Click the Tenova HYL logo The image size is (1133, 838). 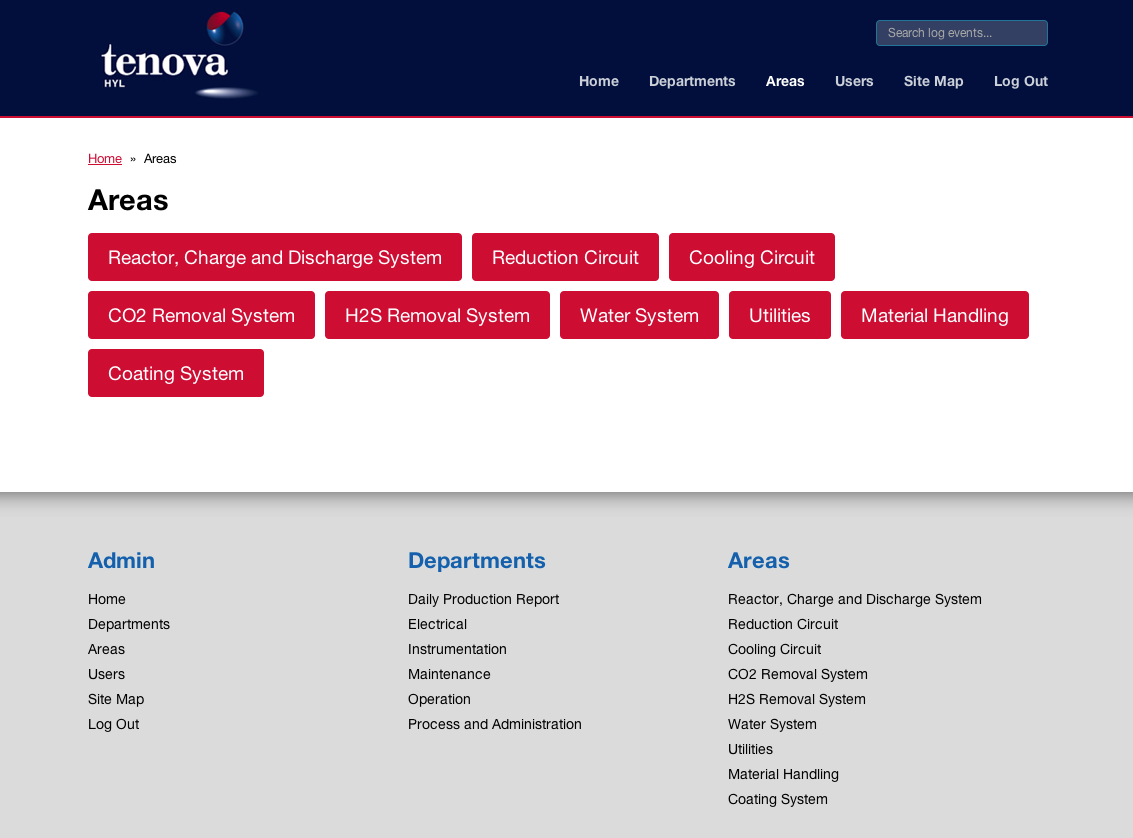coord(179,55)
